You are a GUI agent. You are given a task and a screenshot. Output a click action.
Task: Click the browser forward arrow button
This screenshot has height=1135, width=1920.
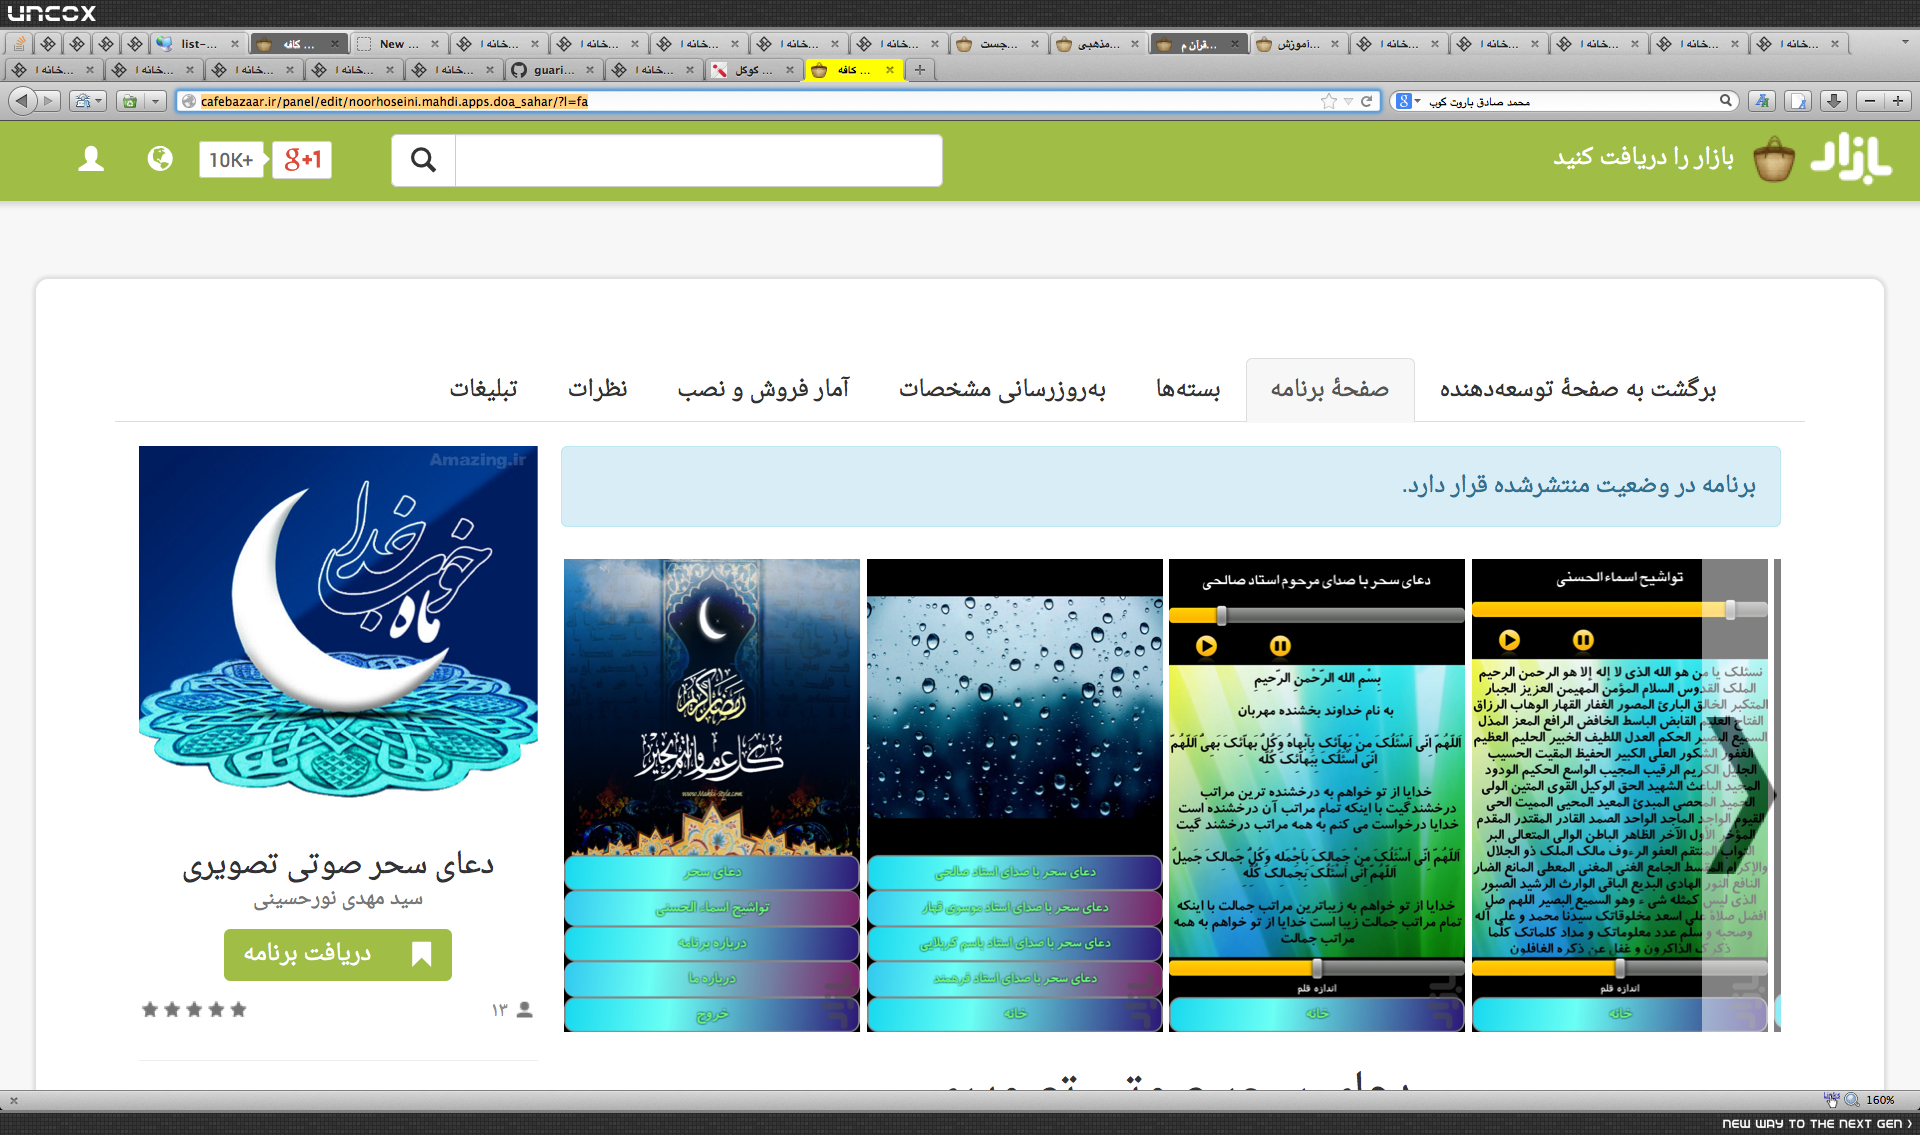point(49,101)
